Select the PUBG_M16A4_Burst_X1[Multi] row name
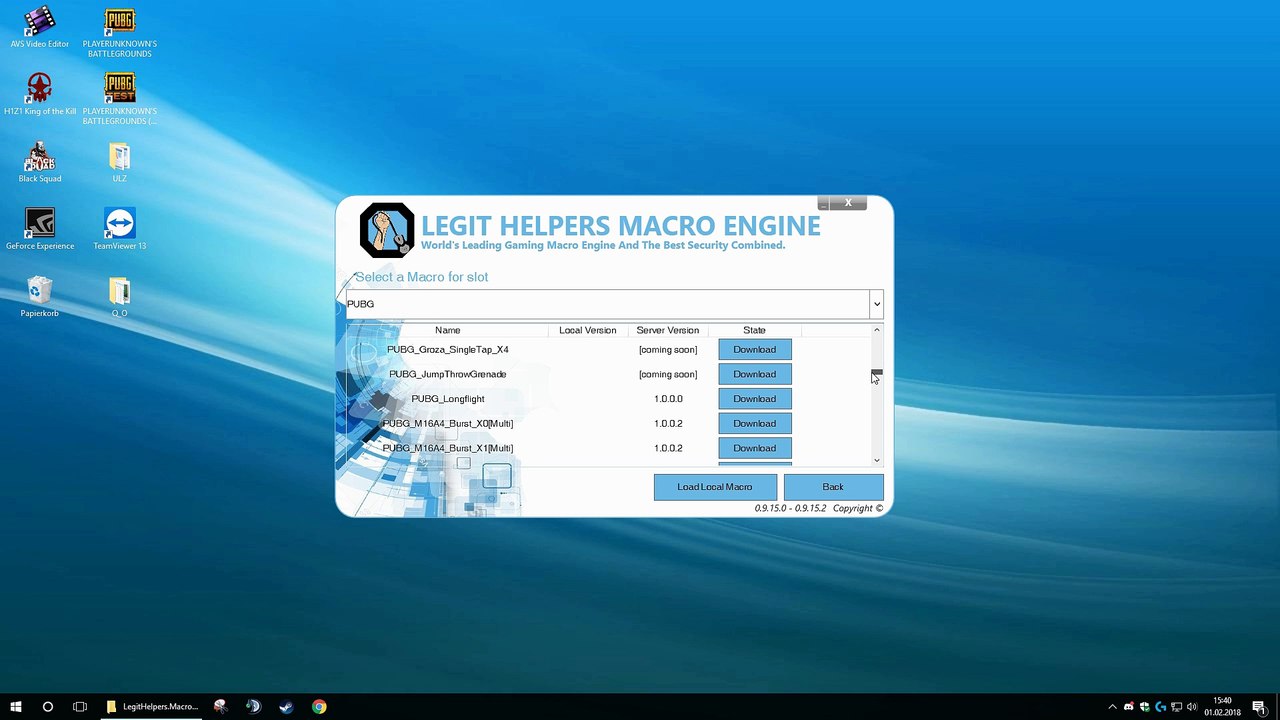 click(x=448, y=448)
